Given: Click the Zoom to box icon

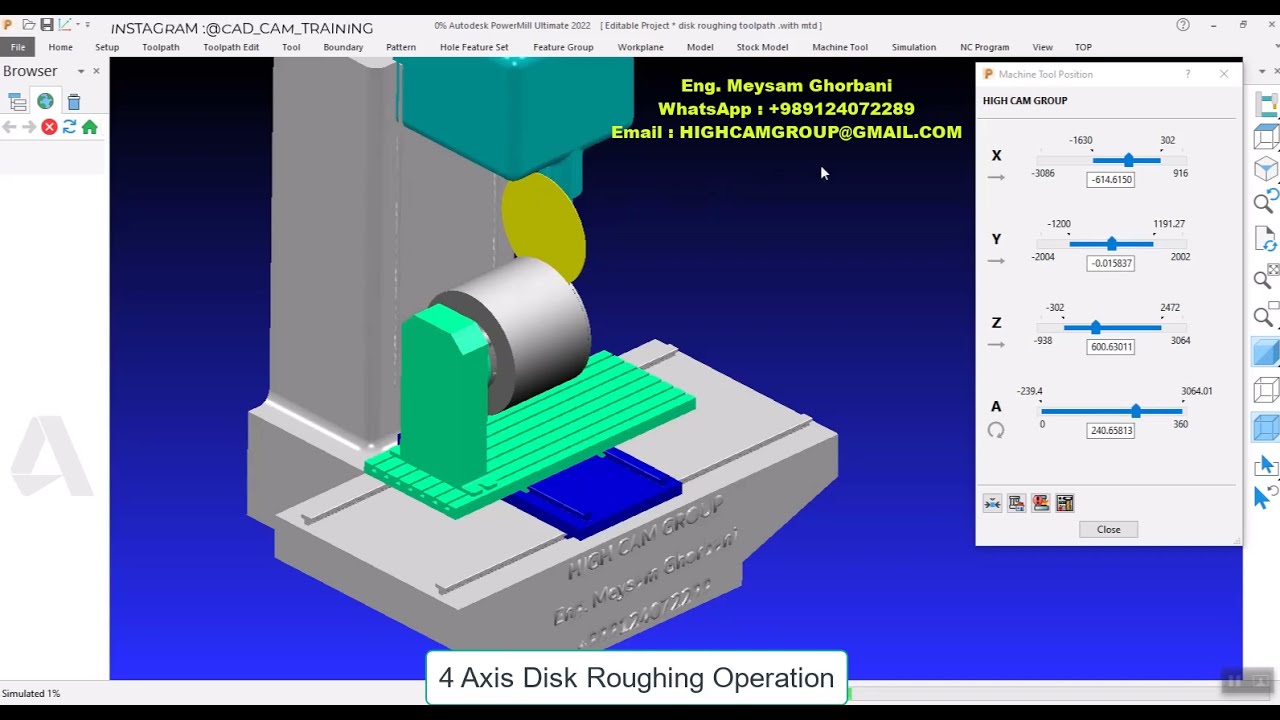Looking at the screenshot, I should click(1267, 315).
